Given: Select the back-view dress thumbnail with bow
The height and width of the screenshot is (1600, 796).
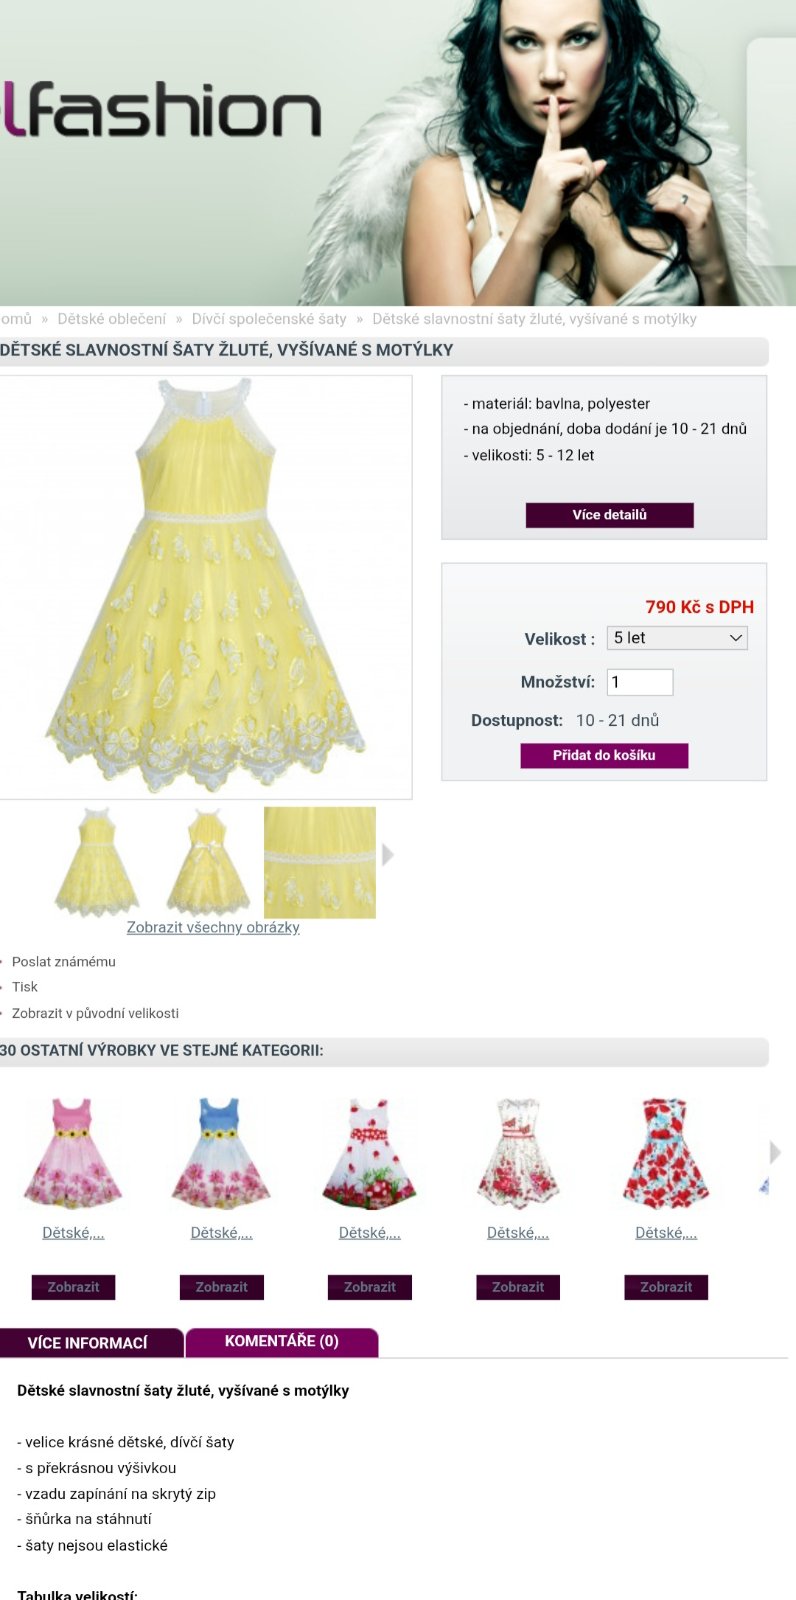Looking at the screenshot, I should pos(208,862).
